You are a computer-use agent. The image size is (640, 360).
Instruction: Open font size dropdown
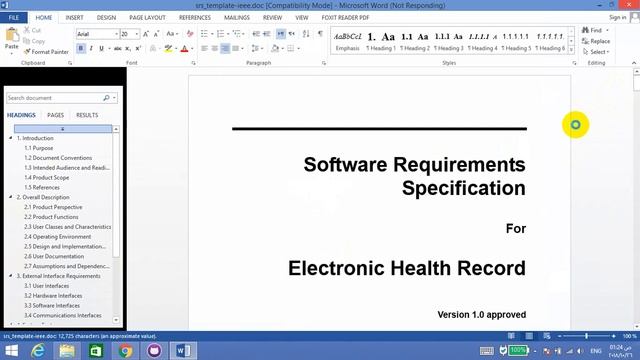136,34
